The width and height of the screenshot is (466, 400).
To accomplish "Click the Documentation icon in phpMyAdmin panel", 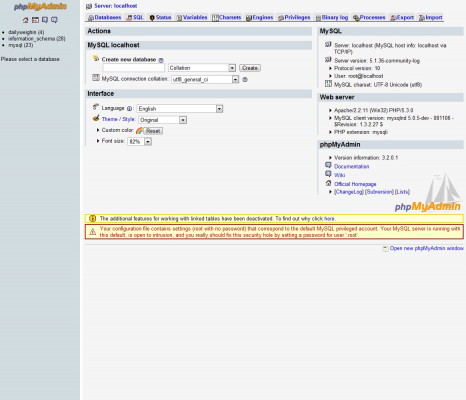I will [328, 165].
